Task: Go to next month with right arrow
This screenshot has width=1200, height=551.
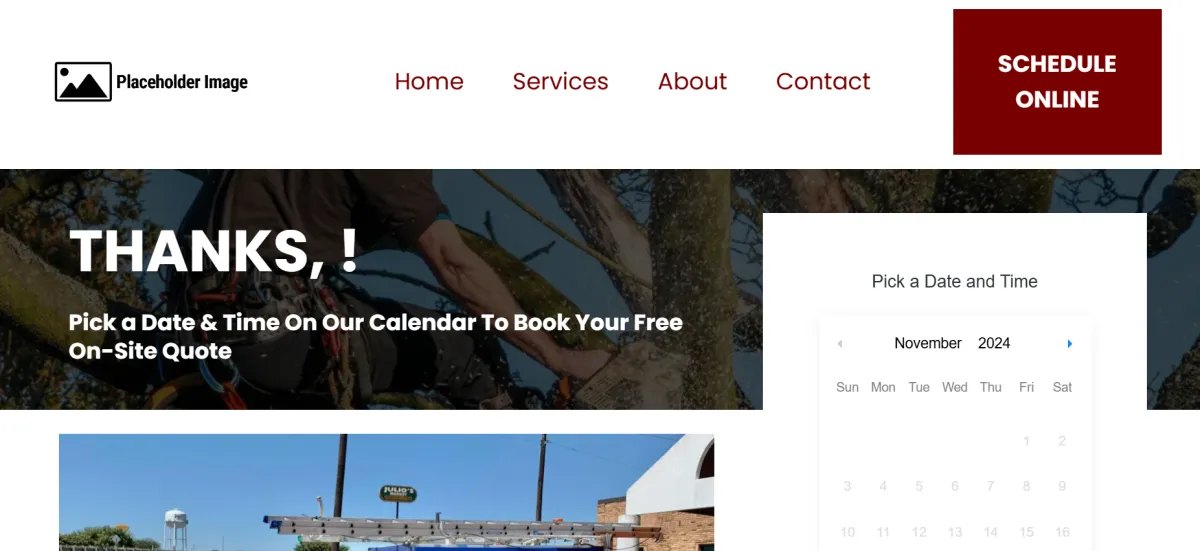Action: [1069, 344]
